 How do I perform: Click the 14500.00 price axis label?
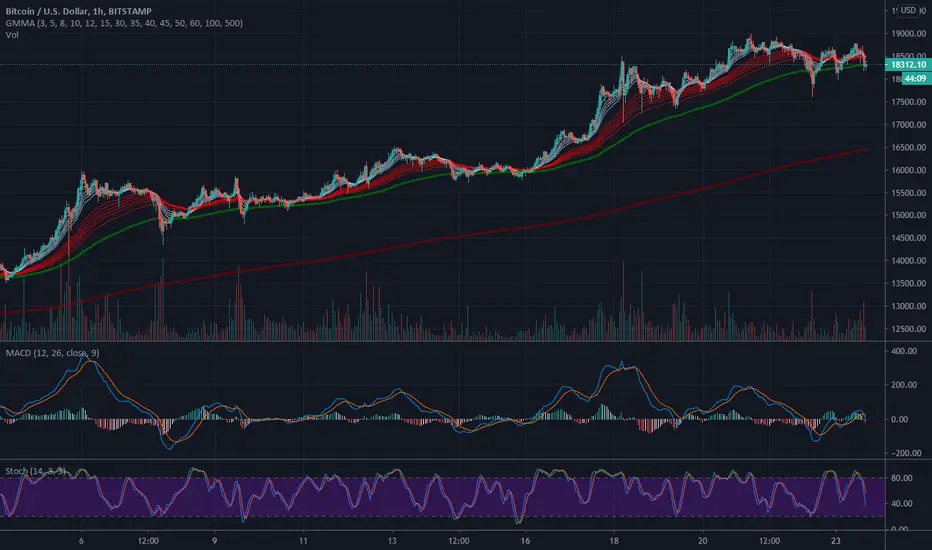[908, 238]
